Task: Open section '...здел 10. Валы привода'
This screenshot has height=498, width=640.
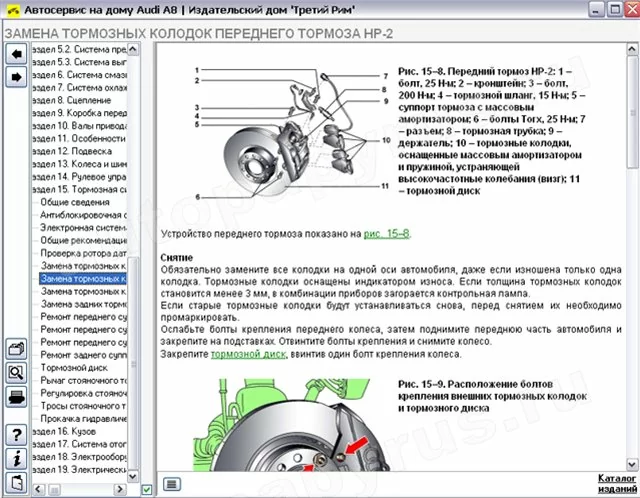Action: click(80, 126)
